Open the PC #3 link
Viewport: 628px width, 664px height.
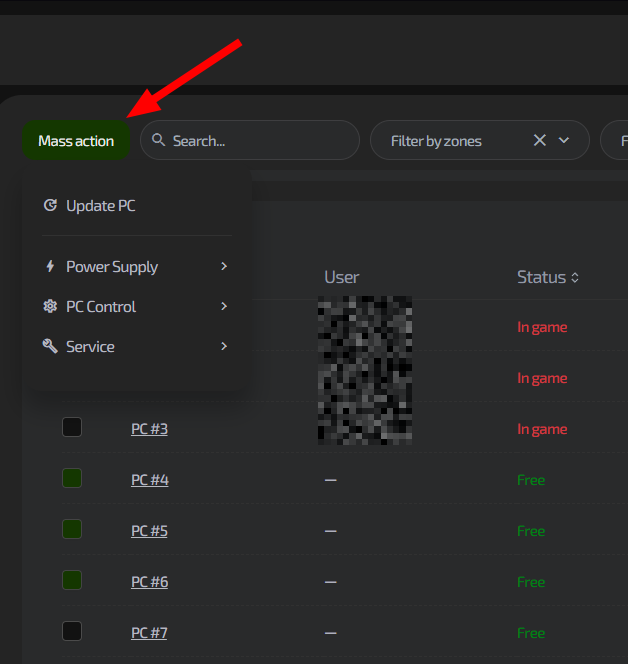[x=149, y=429]
